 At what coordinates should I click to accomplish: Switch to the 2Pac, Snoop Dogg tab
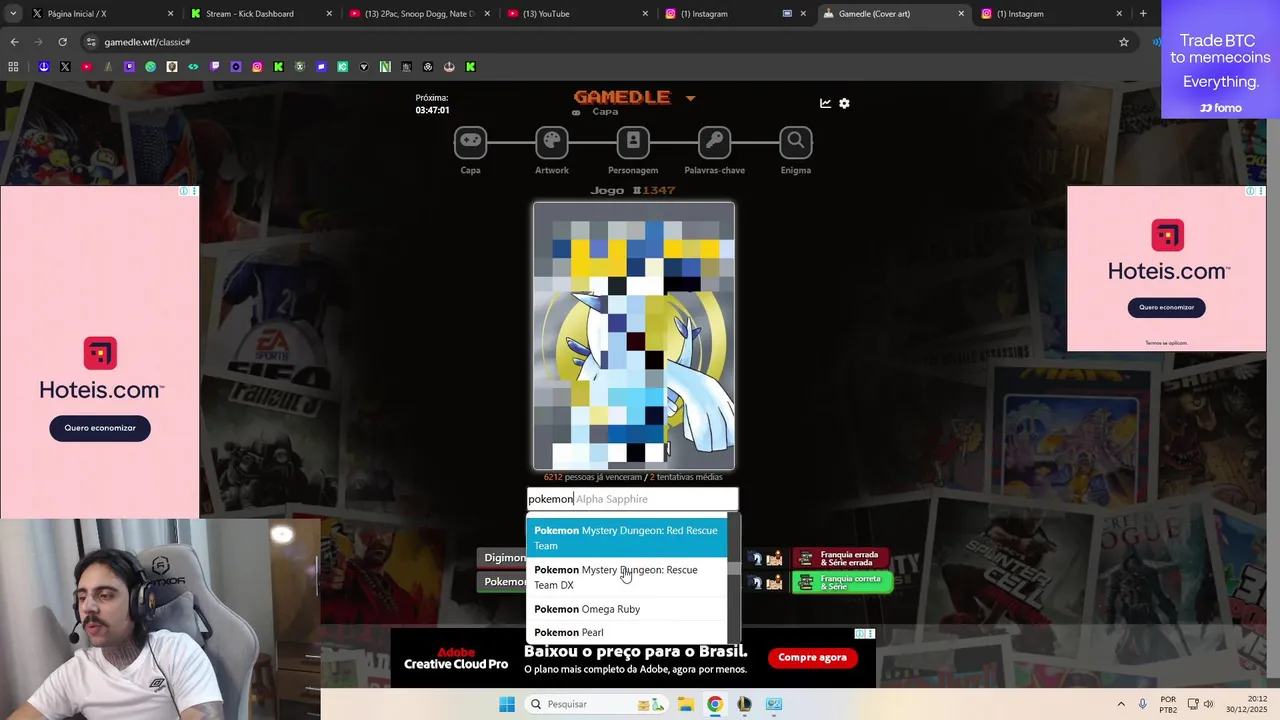click(x=420, y=14)
